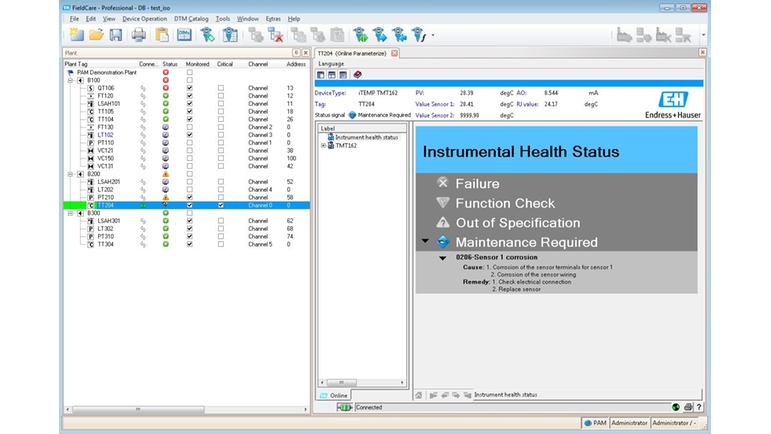Select Instrument health status tree item

tap(366, 138)
